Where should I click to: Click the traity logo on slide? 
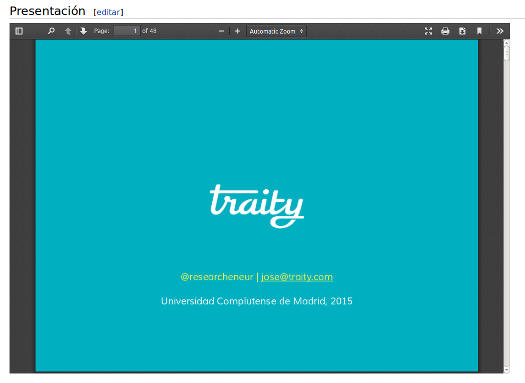(x=257, y=206)
